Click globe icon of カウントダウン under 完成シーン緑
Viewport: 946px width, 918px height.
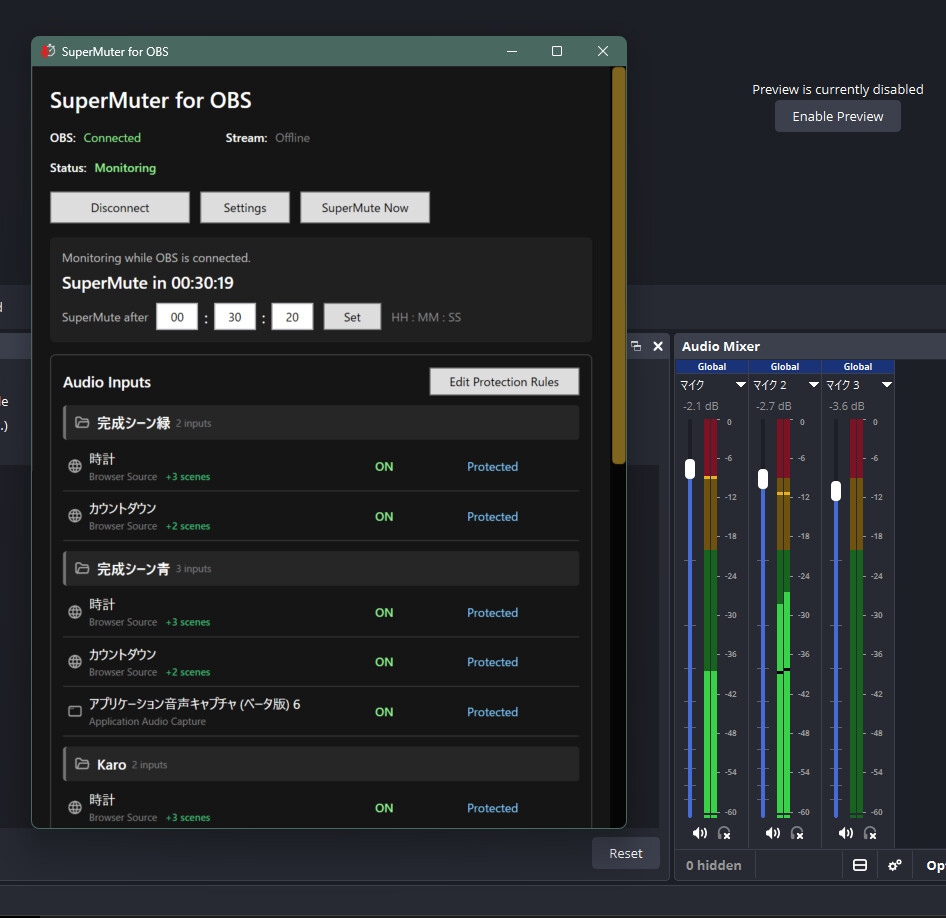(75, 516)
